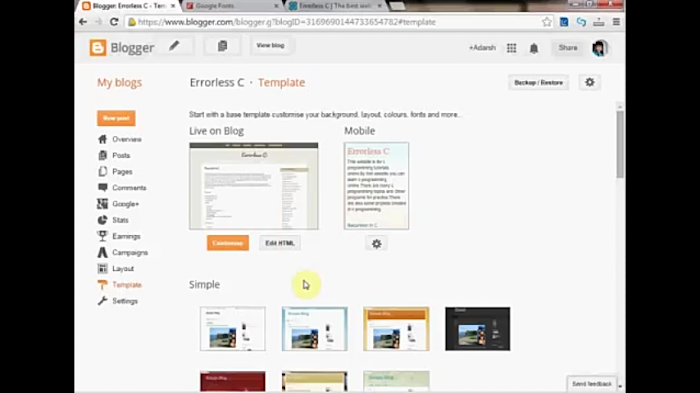The height and width of the screenshot is (393, 700).
Task: Open Stats in the sidebar
Action: pos(121,220)
